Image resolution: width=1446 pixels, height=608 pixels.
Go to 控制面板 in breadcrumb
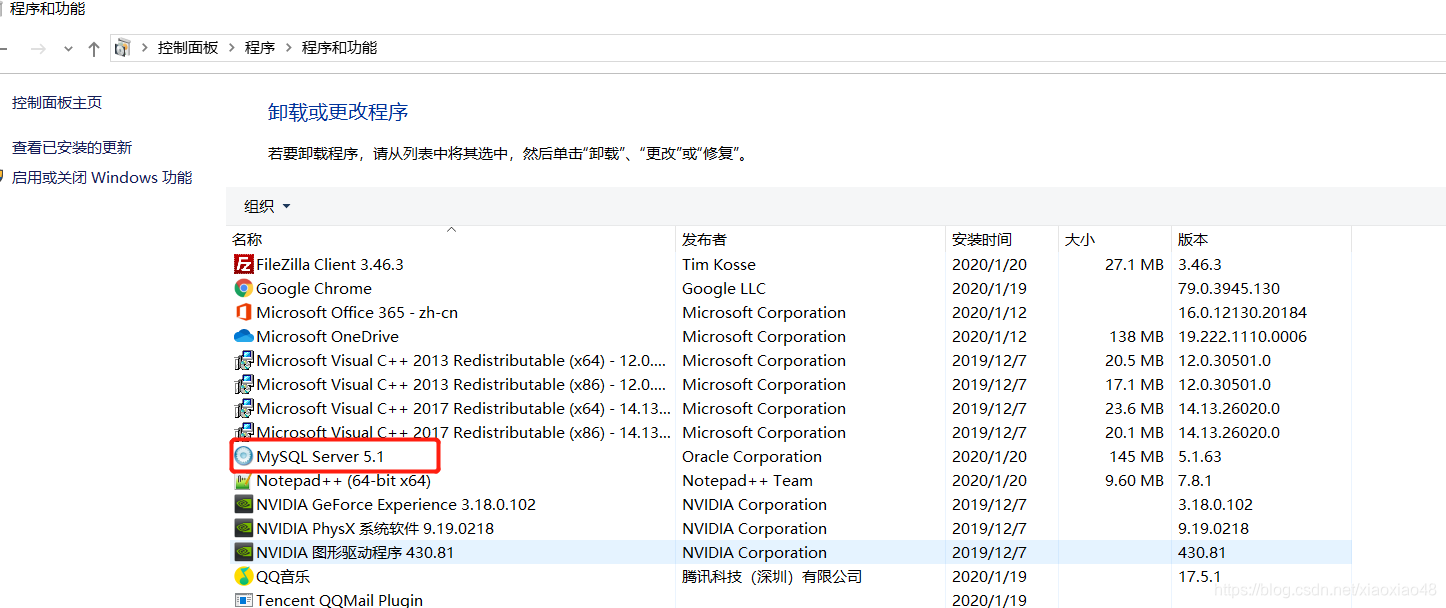[x=188, y=48]
